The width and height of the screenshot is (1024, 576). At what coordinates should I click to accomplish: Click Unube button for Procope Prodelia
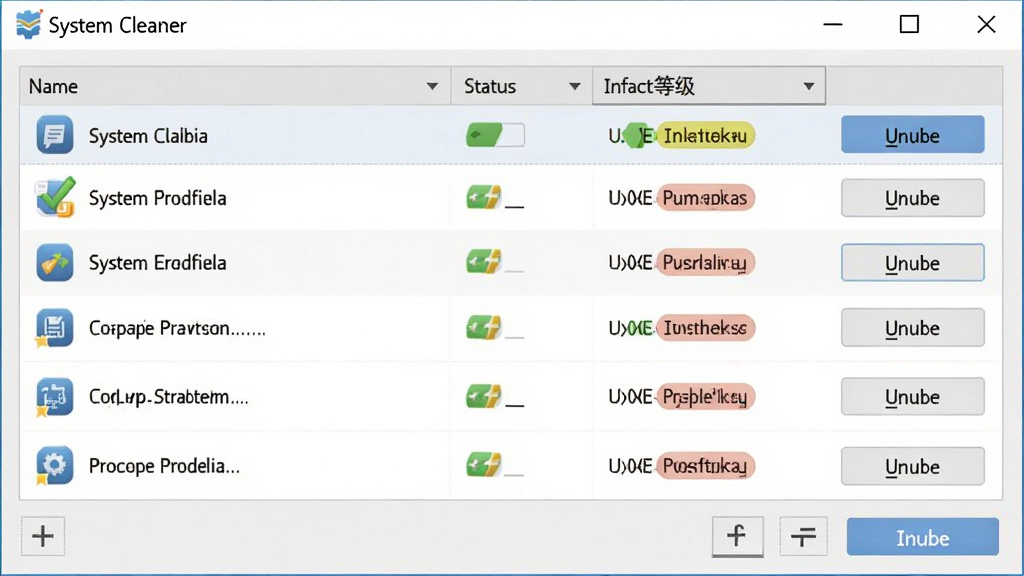click(912, 466)
